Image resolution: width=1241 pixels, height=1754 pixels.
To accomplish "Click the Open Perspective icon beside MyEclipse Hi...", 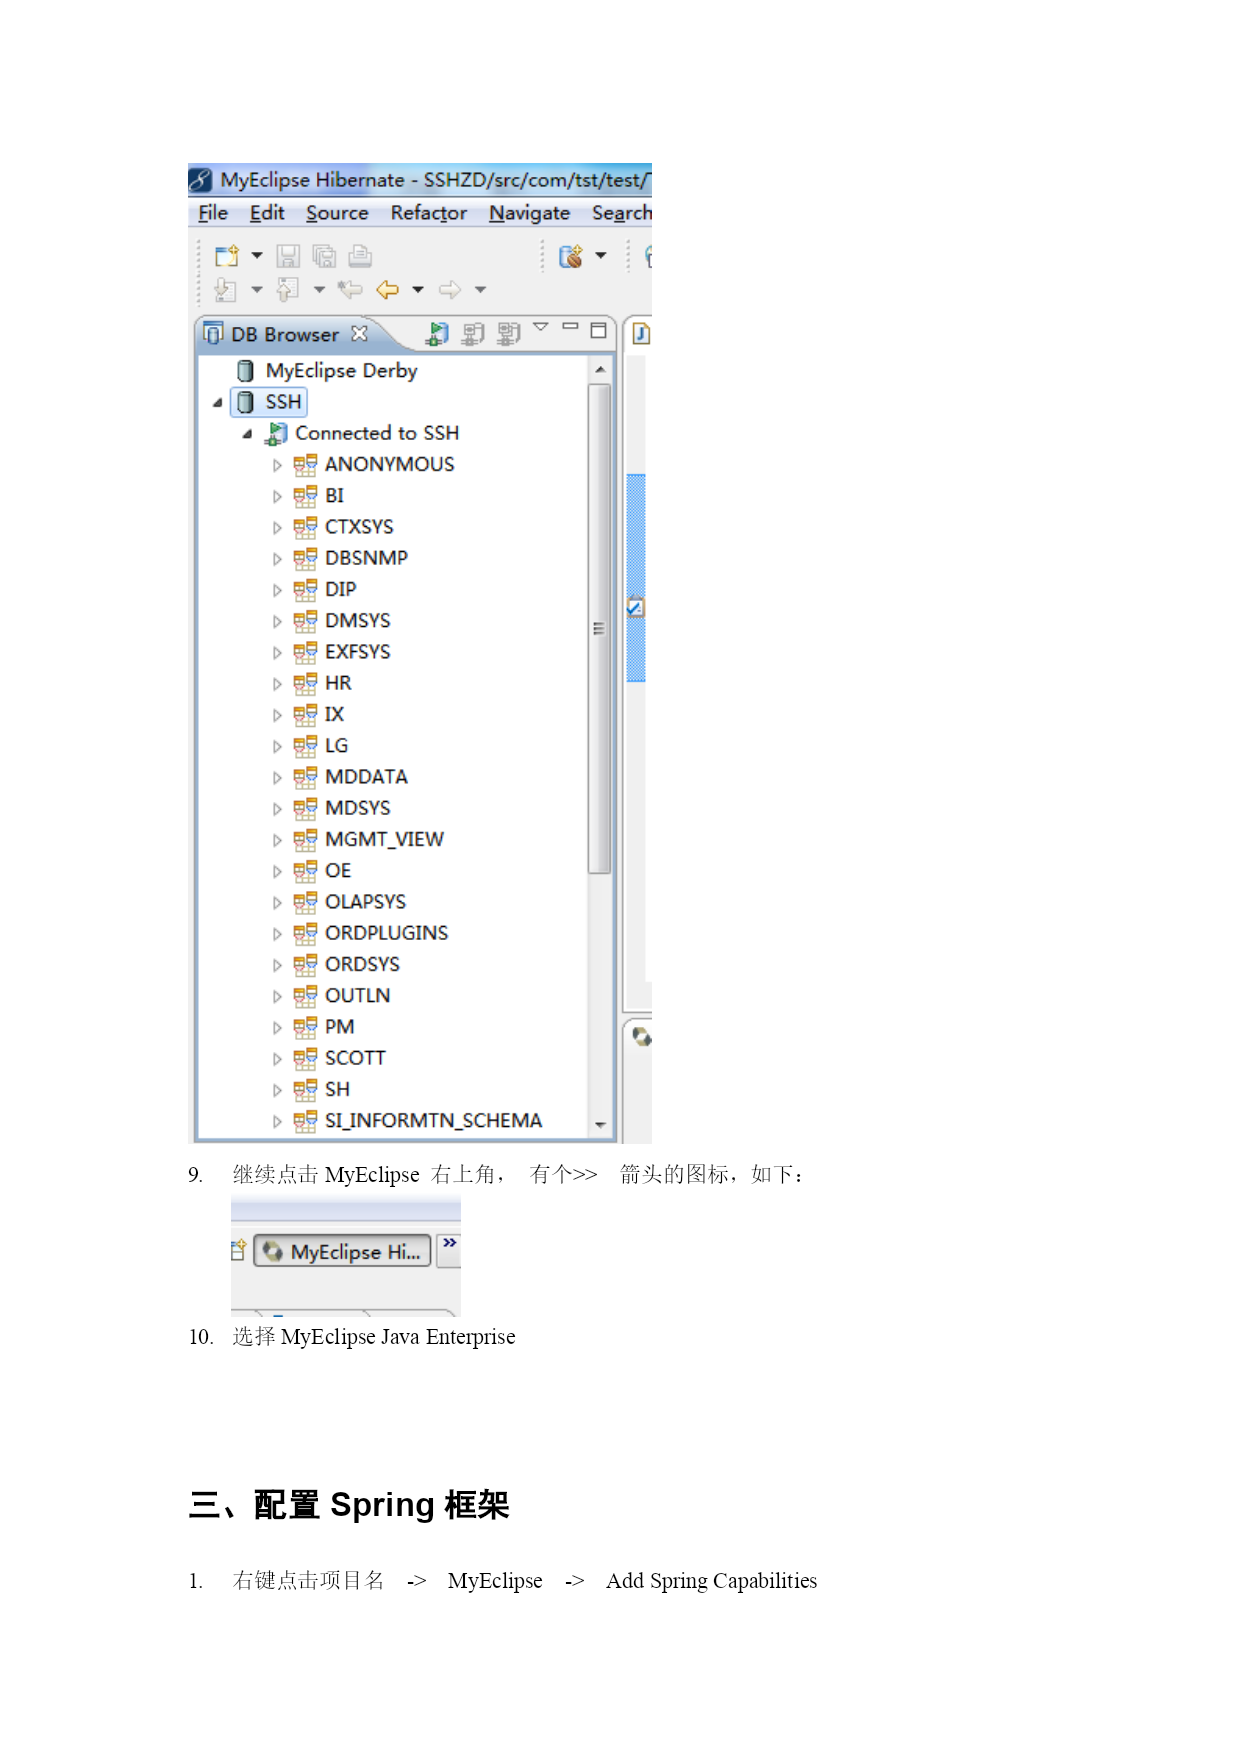I will (x=238, y=1250).
